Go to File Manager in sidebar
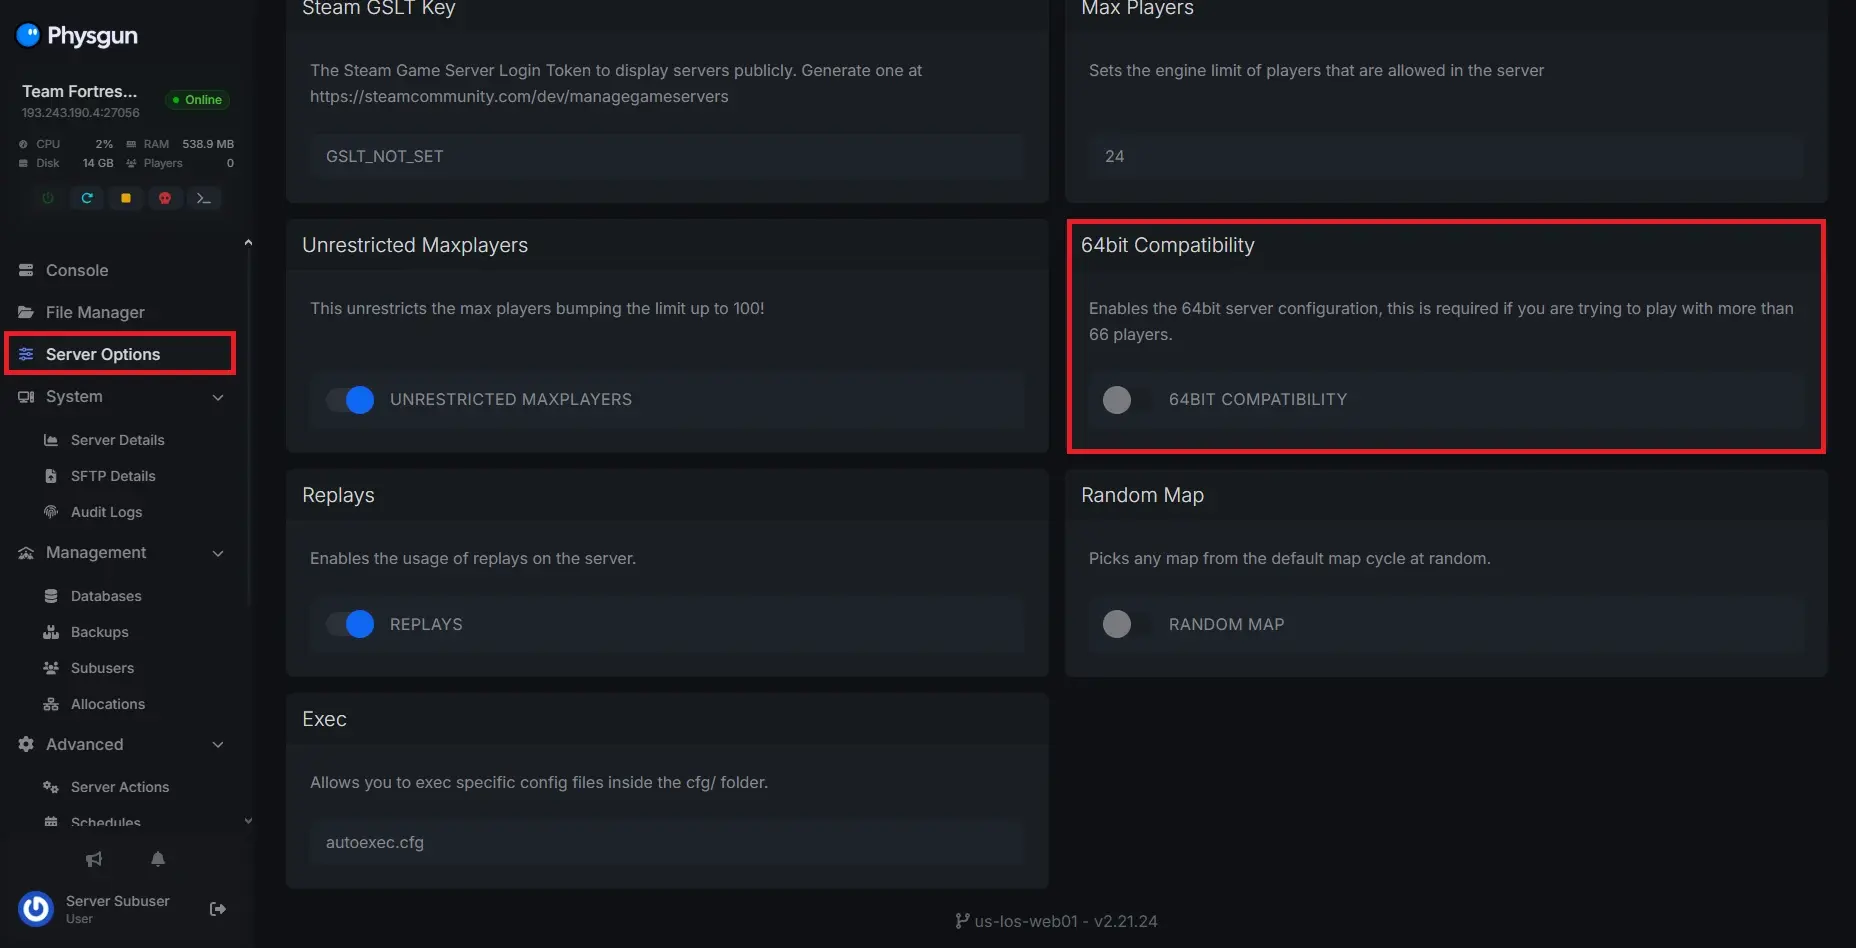The width and height of the screenshot is (1856, 948). click(x=95, y=312)
